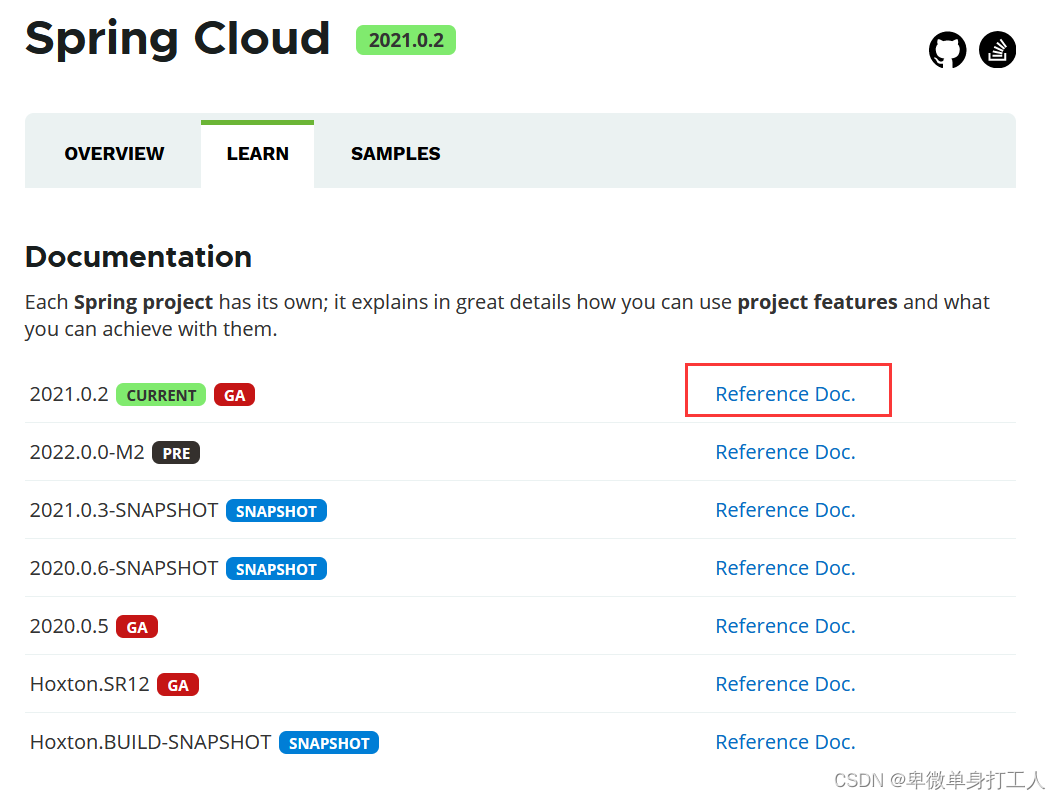Click the PRE badge next to 2022.0.0-M2
Image resolution: width=1061 pixels, height=800 pixels.
click(176, 452)
